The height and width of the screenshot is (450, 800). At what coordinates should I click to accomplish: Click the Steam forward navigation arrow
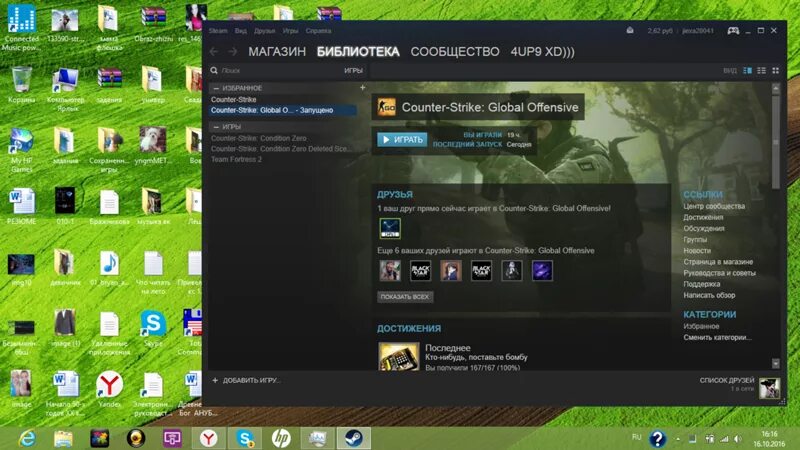coord(232,52)
